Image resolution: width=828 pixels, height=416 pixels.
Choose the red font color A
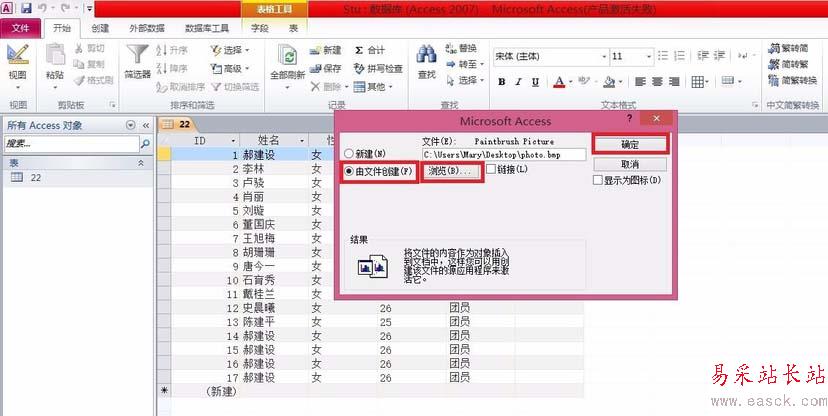point(559,82)
